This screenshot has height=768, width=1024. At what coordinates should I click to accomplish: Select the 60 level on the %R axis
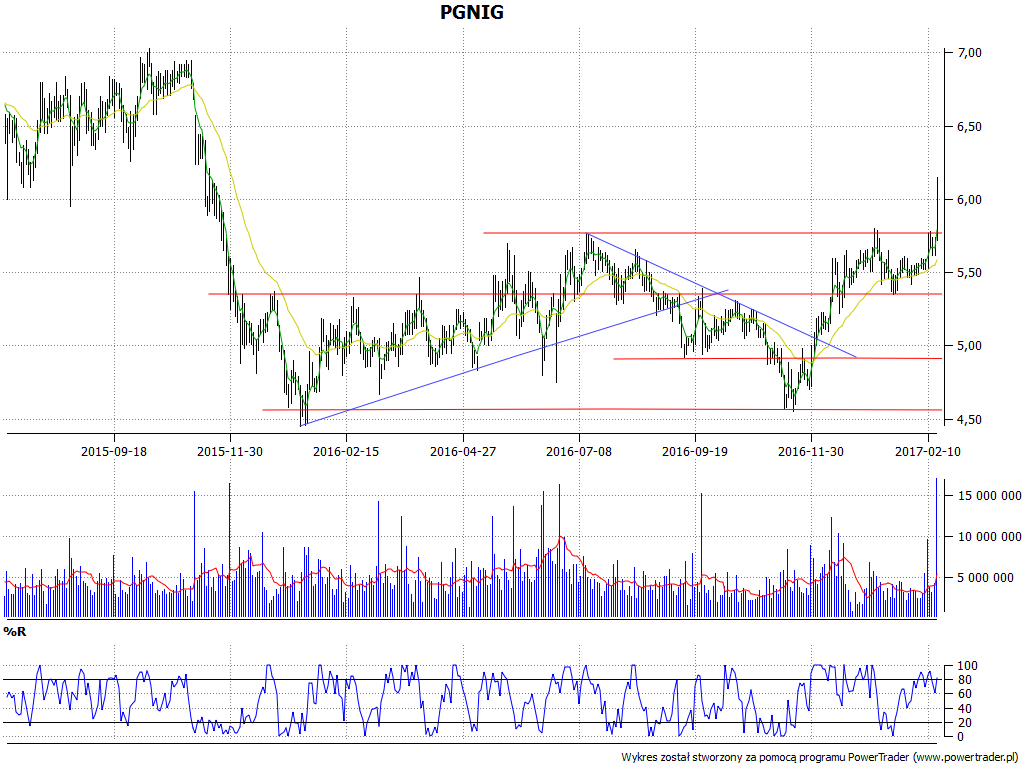(x=963, y=695)
